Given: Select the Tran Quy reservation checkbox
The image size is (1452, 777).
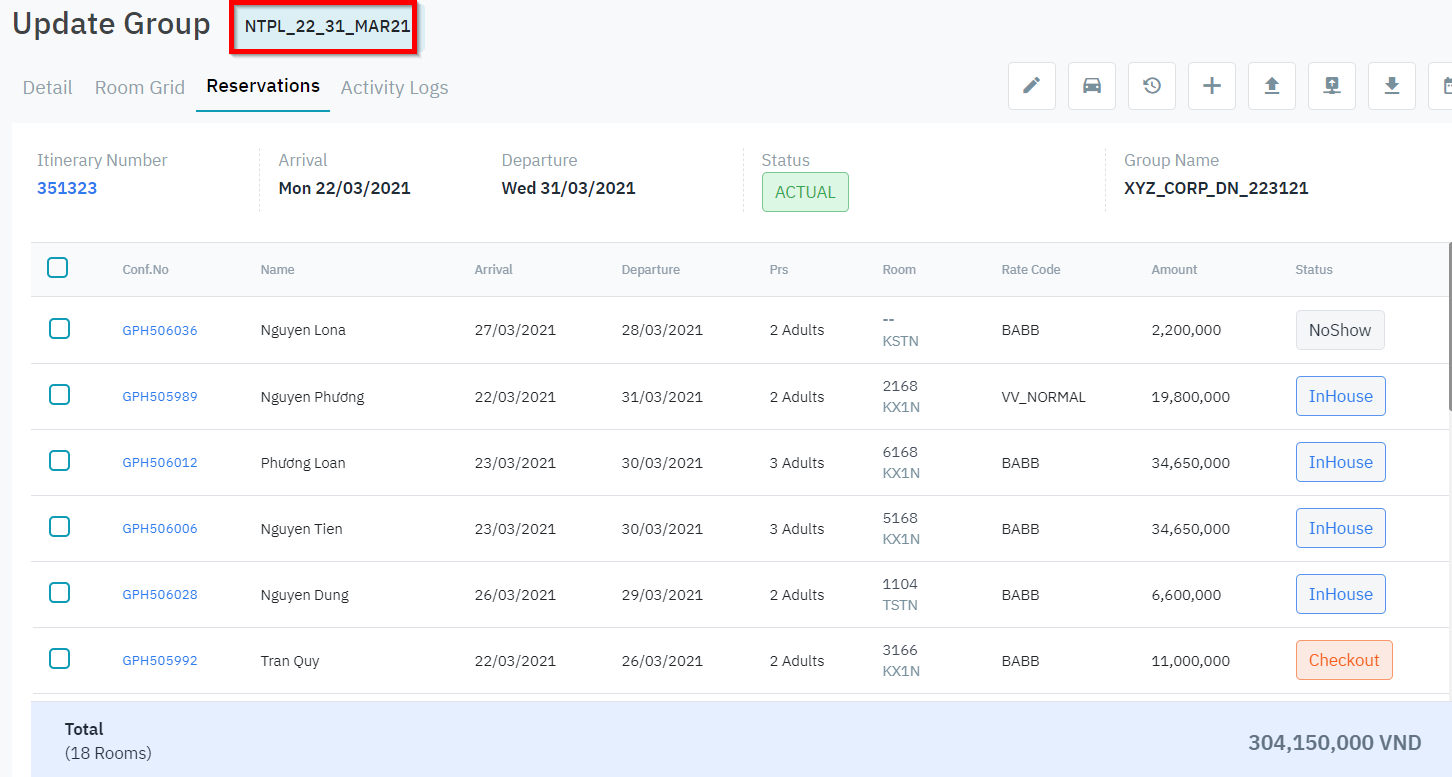Looking at the screenshot, I should (x=60, y=659).
